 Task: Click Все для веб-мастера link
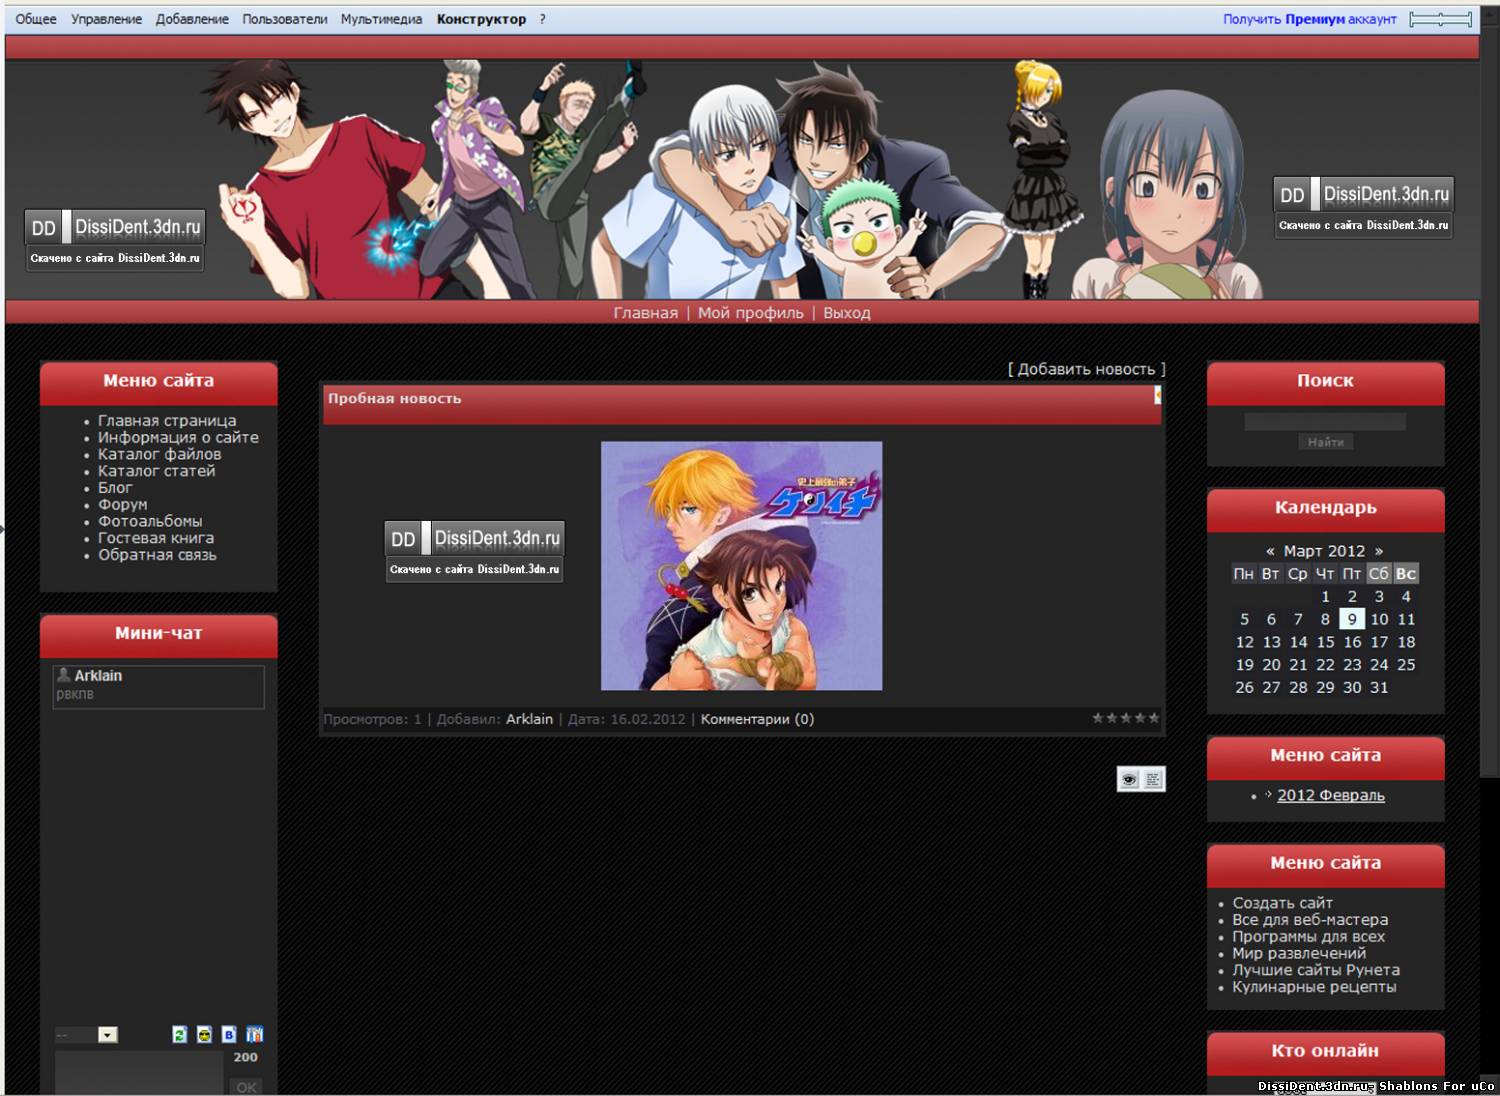(1310, 920)
